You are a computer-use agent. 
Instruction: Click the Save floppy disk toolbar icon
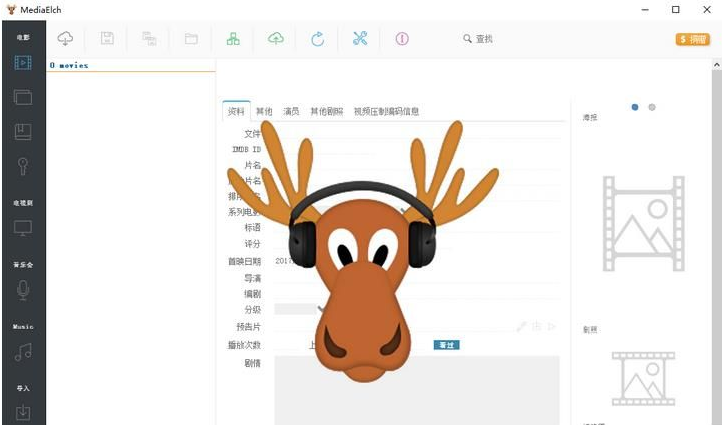pos(107,38)
